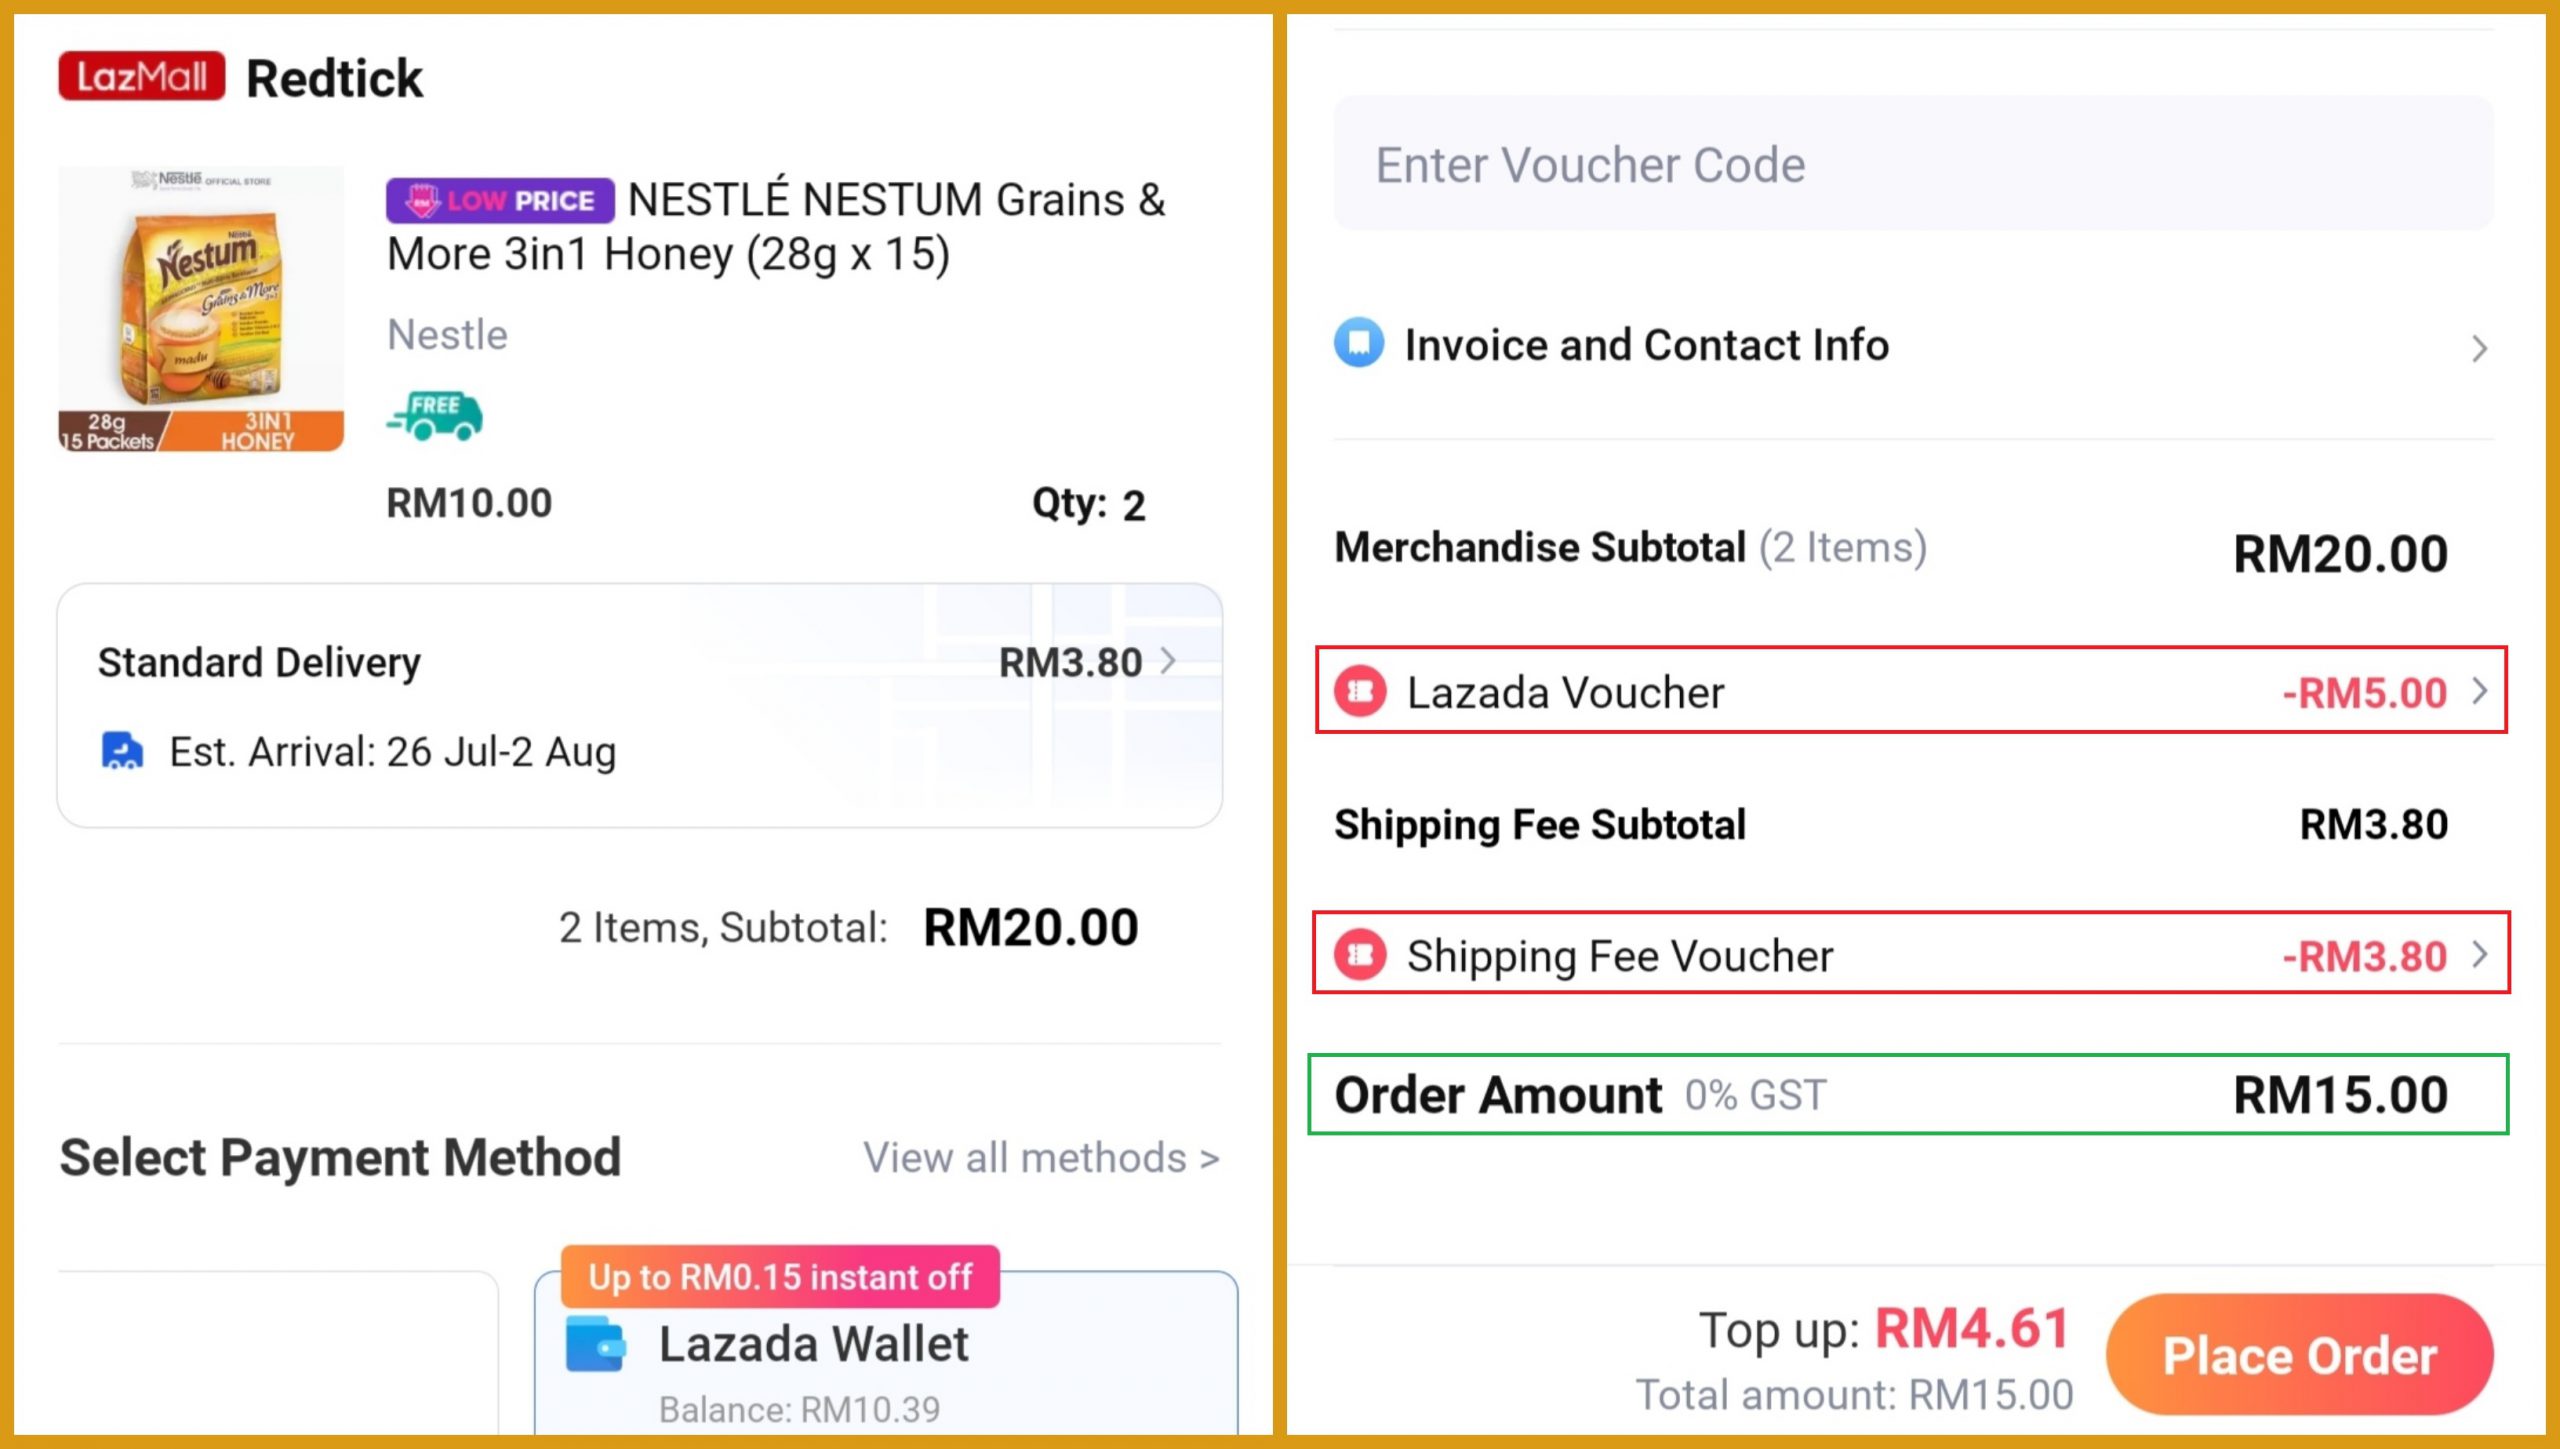Image resolution: width=2560 pixels, height=1449 pixels.
Task: Expand Standard Delivery options chevron
Action: (1168, 661)
